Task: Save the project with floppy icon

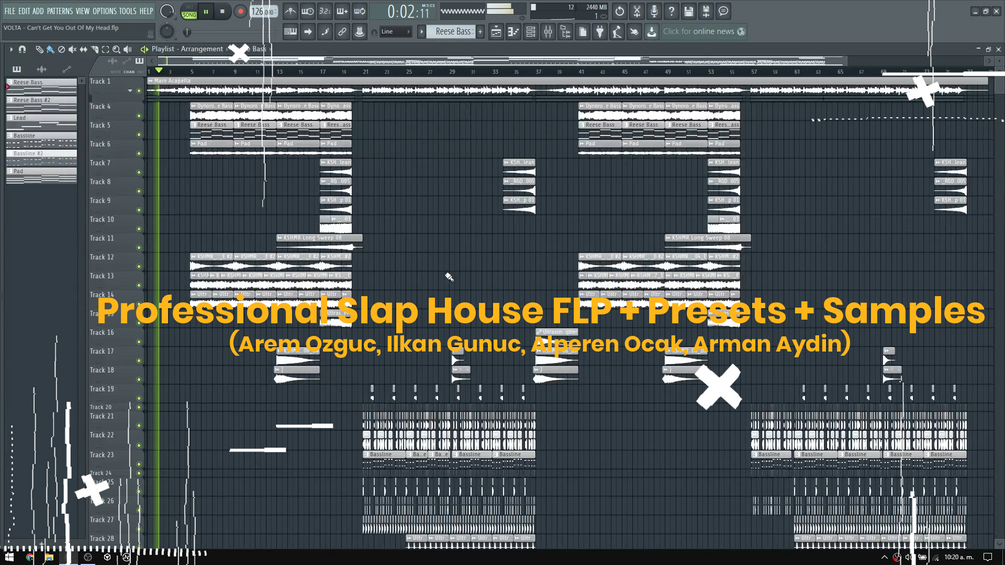Action: point(688,12)
